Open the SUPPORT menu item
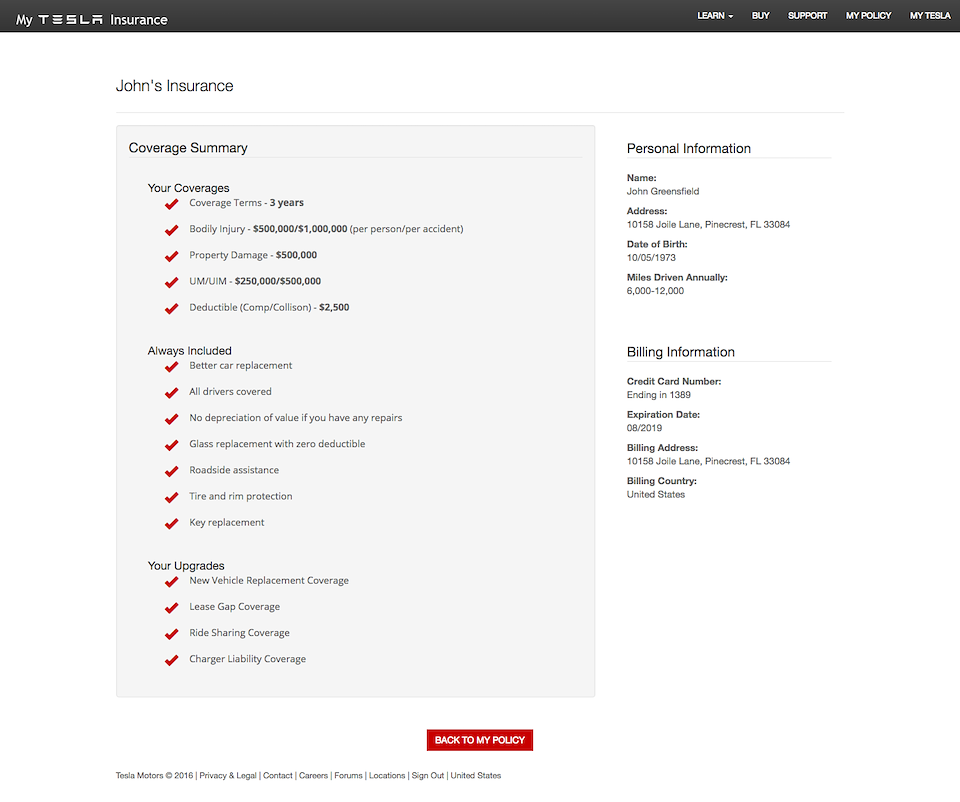 (x=807, y=16)
